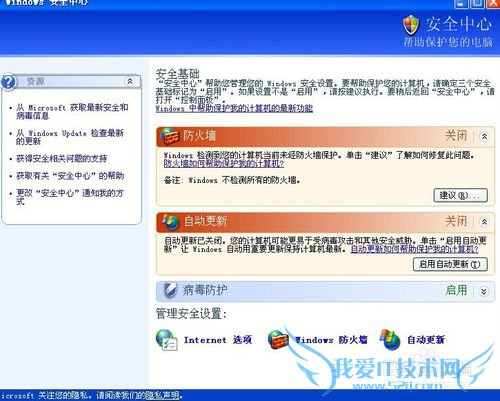500x401 pixels.
Task: Open the link 获取有关“安全中心”的帮助
Action: (70, 176)
